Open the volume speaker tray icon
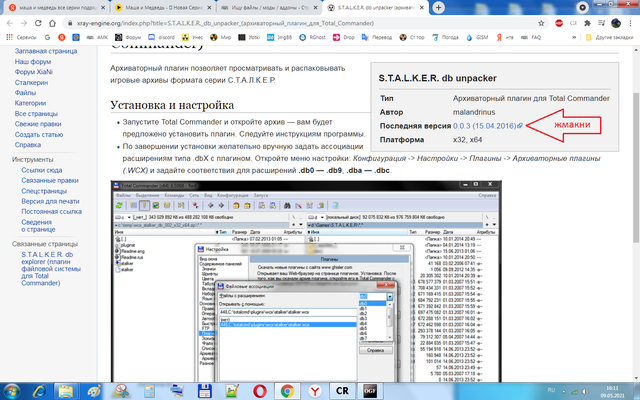This screenshot has height=400, width=640. 585,391
